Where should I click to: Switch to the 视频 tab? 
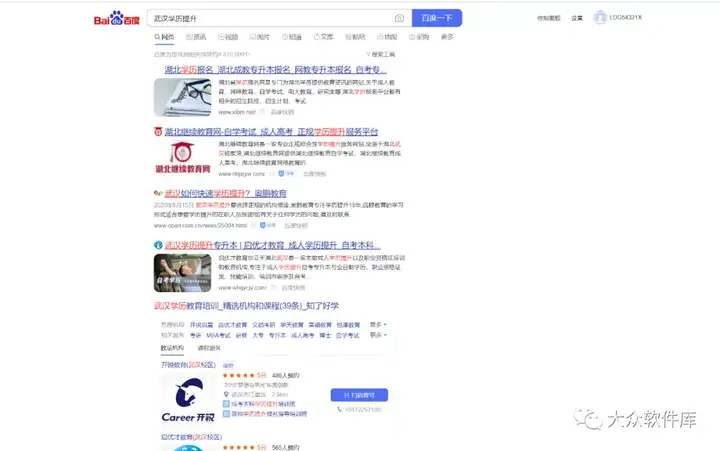(x=228, y=37)
